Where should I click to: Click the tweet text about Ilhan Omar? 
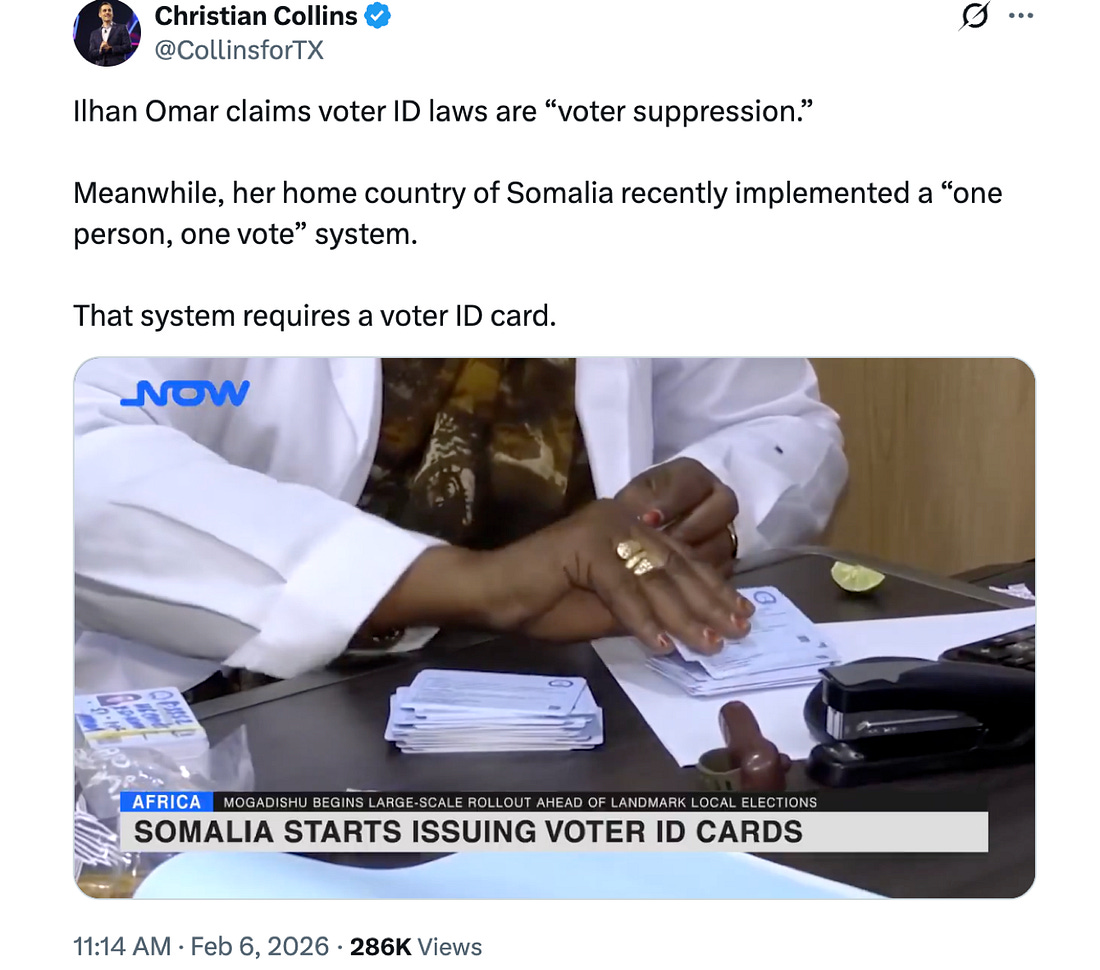pyautogui.click(x=443, y=112)
